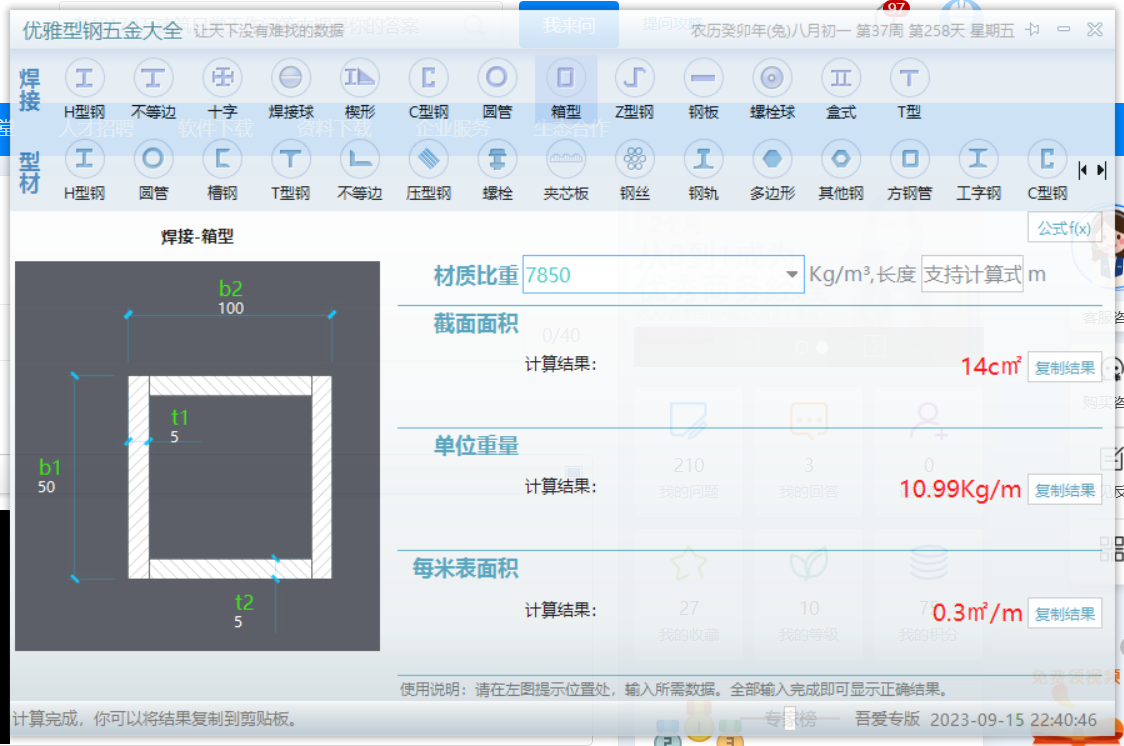This screenshot has width=1124, height=746.
Task: Click the 焊接-箱型 section title
Action: coord(197,236)
